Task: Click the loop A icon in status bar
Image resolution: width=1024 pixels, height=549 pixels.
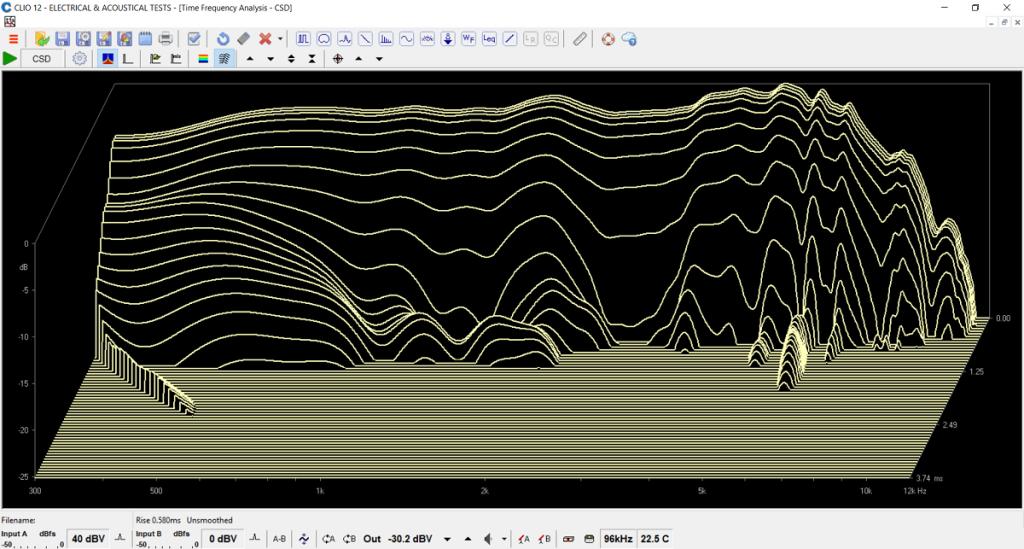Action: [x=328, y=539]
